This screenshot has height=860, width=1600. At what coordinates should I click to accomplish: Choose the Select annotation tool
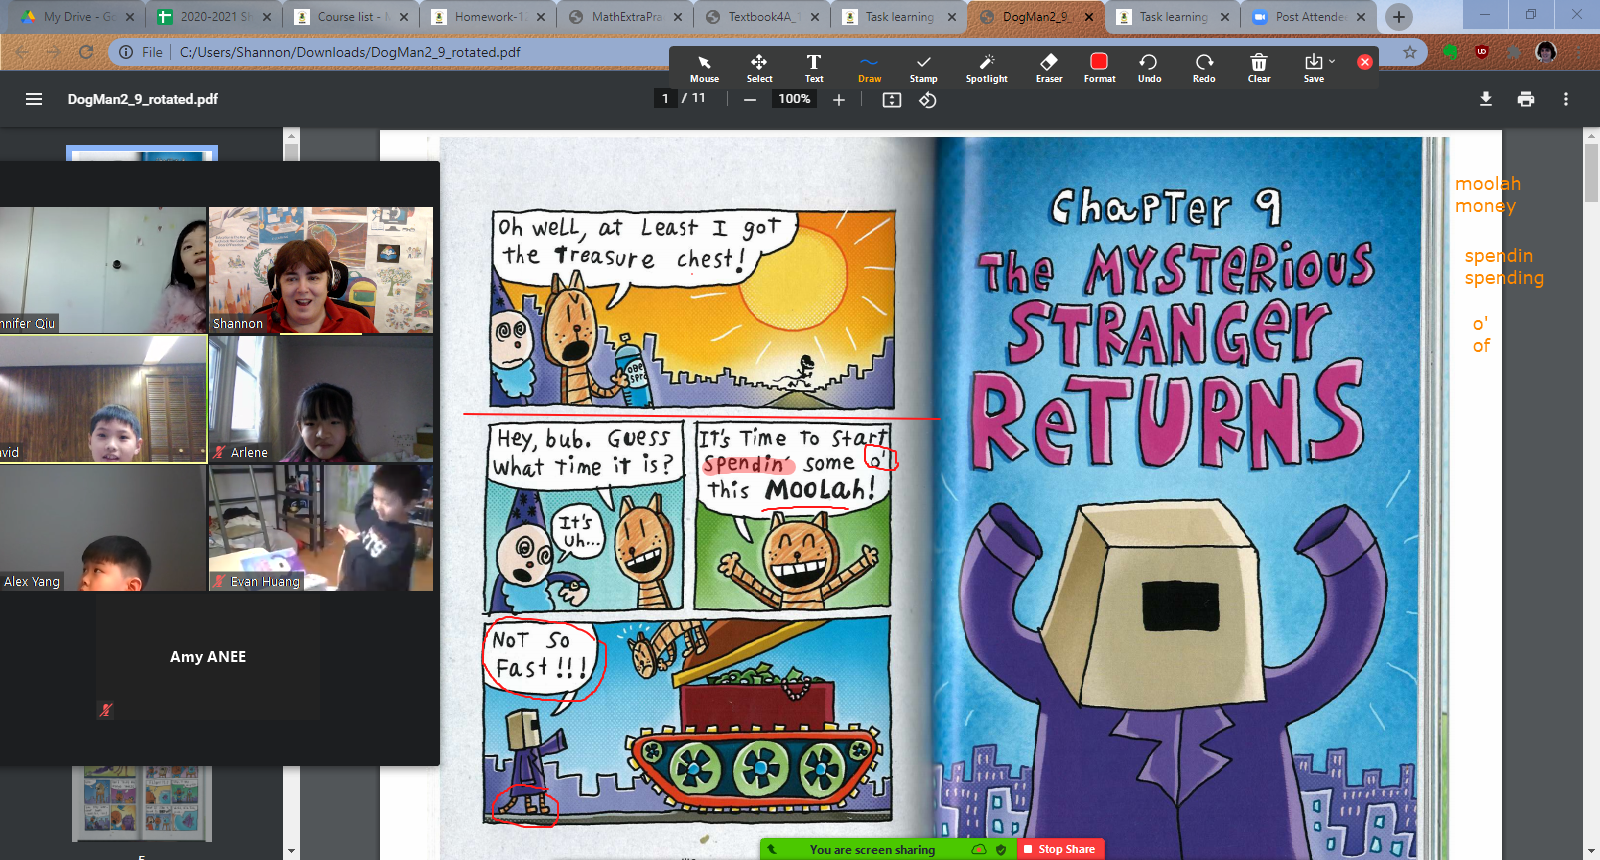pos(759,68)
